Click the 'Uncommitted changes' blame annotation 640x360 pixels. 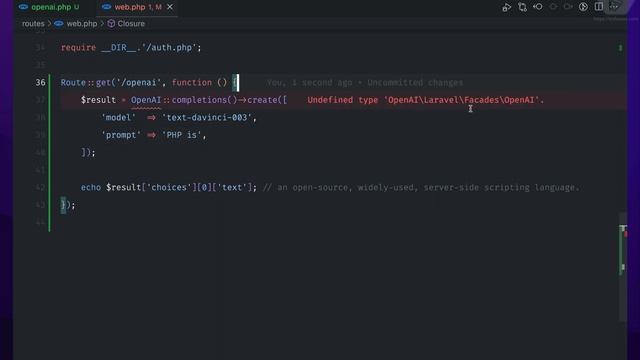click(x=415, y=83)
